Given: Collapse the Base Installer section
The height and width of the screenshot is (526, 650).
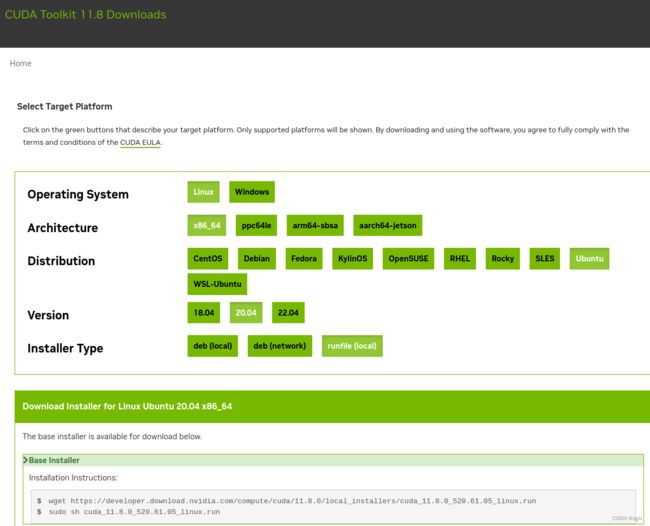Looking at the screenshot, I should (333, 460).
